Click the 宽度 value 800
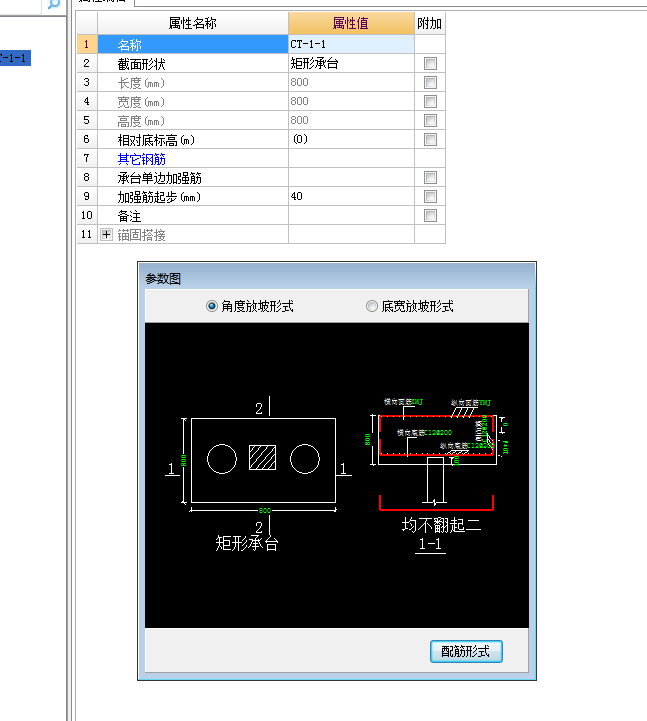The image size is (647, 721). tap(351, 101)
